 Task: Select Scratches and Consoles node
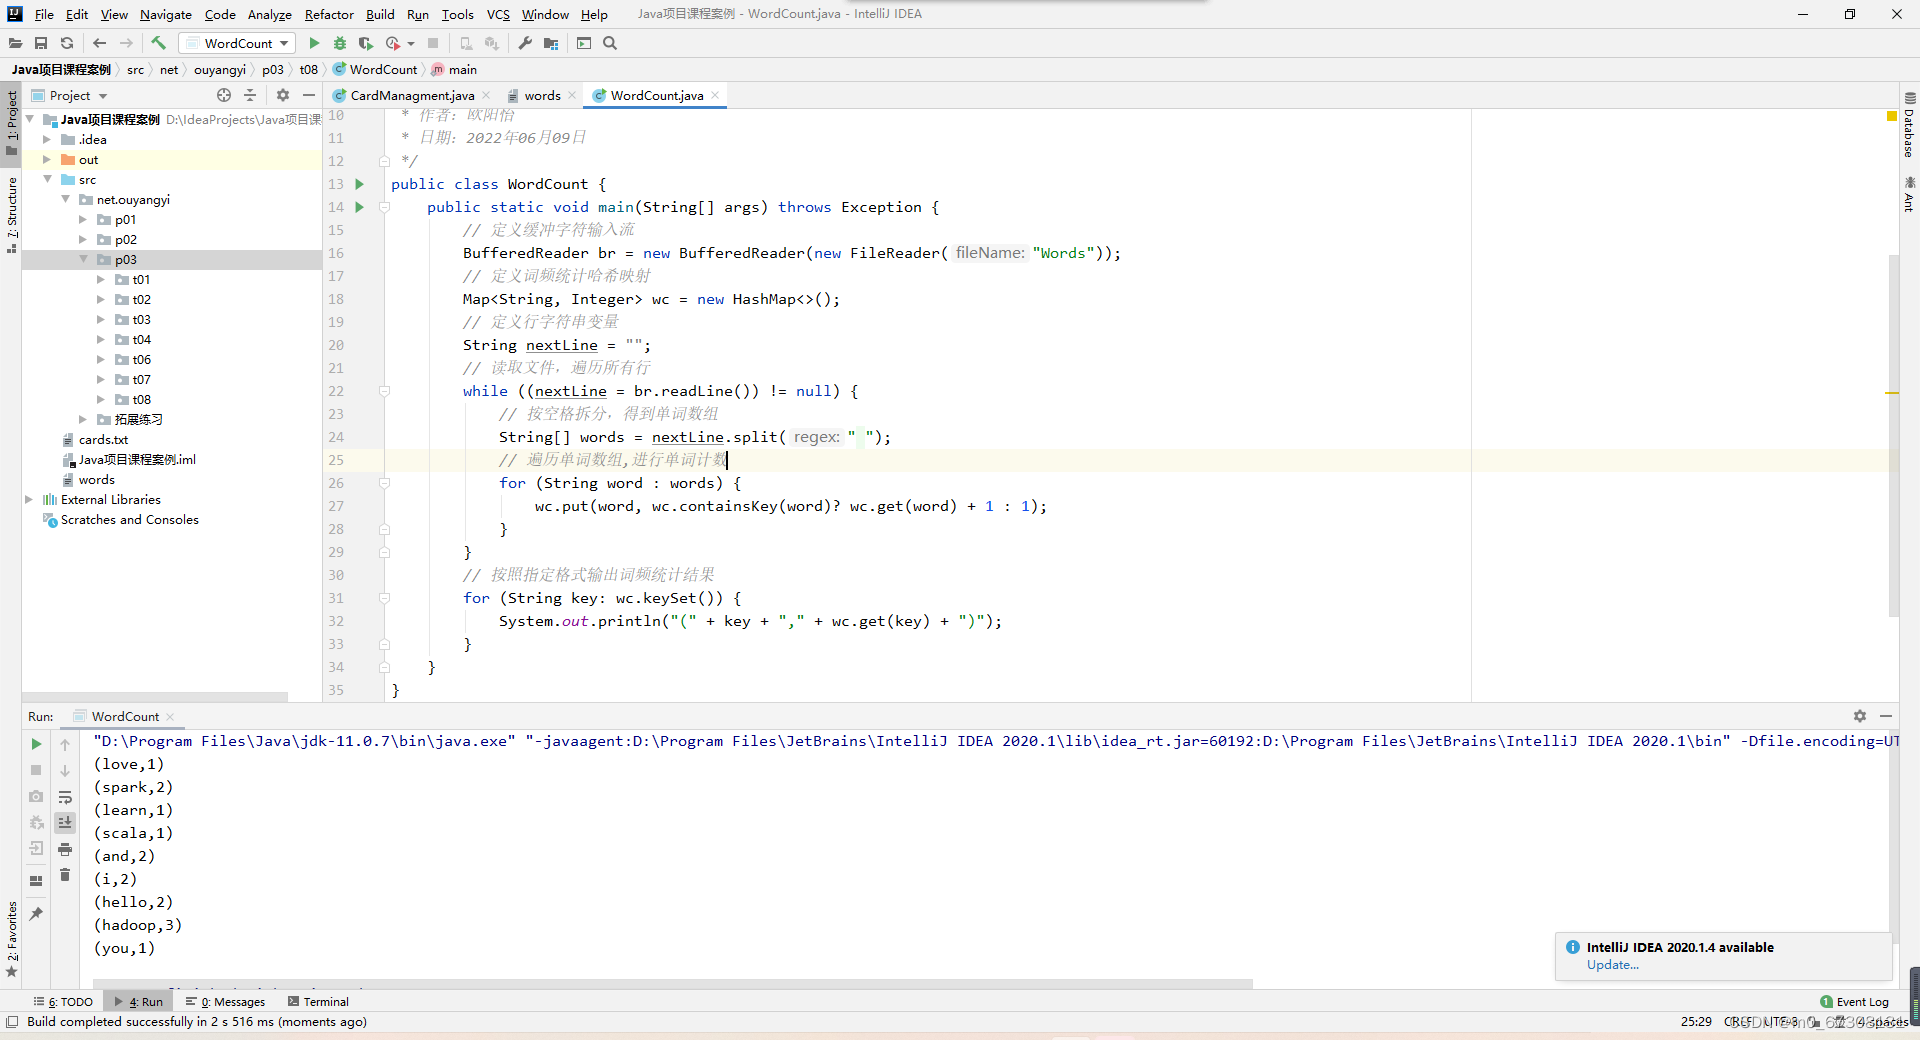[129, 519]
